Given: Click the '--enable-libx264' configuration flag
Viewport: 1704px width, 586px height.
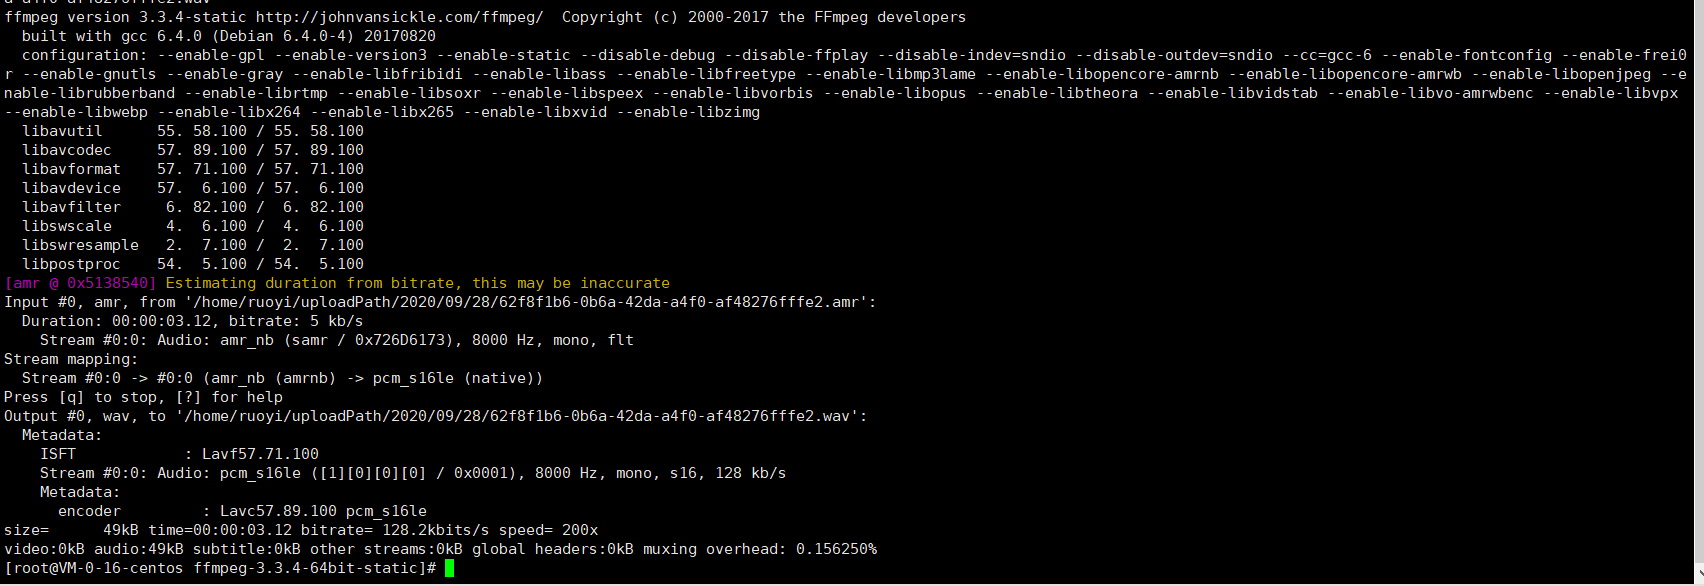Looking at the screenshot, I should point(229,112).
